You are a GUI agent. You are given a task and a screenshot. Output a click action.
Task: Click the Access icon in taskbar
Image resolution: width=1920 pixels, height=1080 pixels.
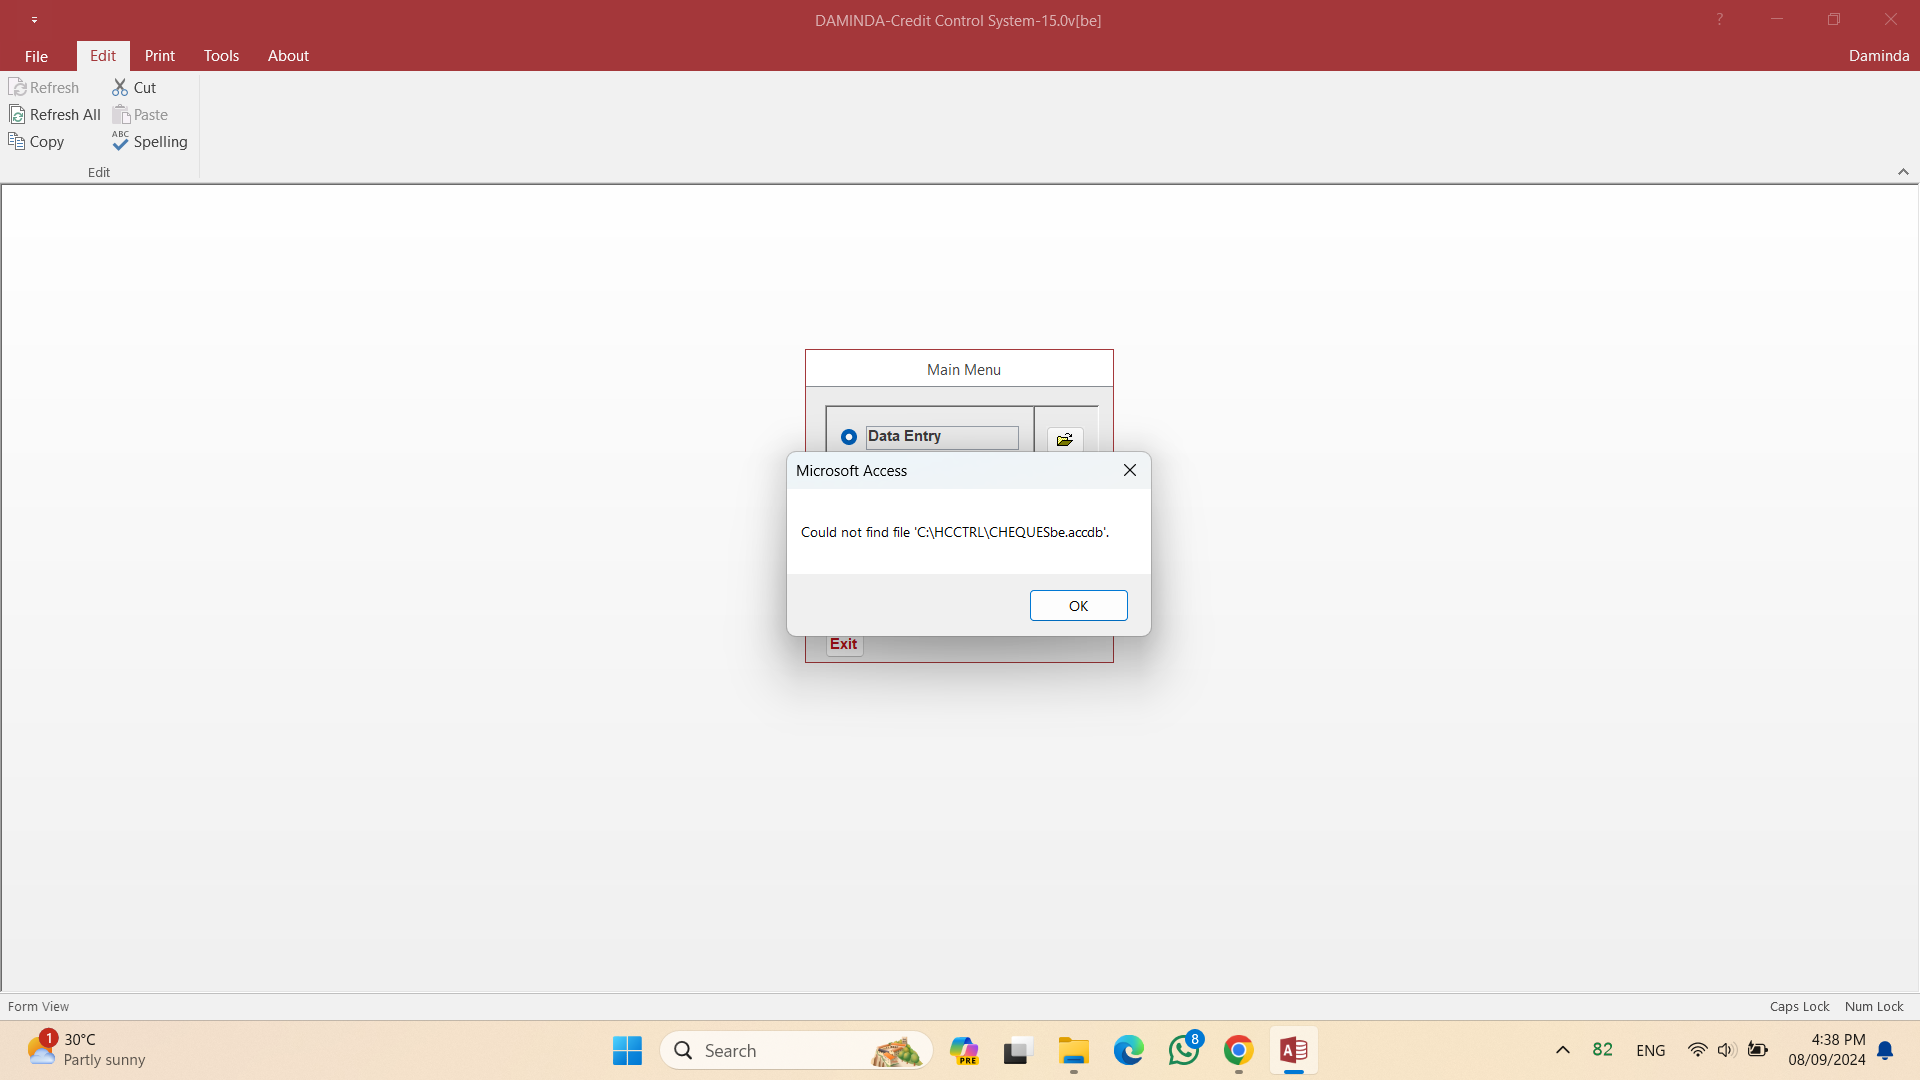click(1293, 1051)
